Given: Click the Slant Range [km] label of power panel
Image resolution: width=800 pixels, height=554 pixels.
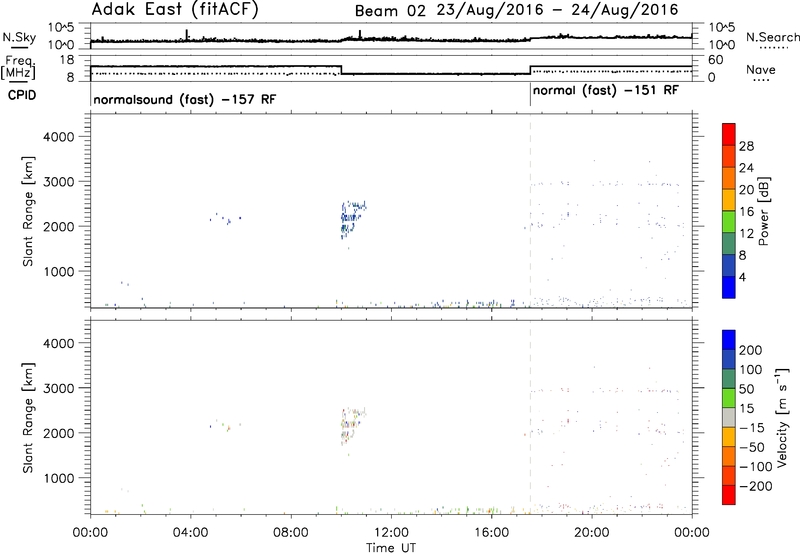Looking at the screenshot, I should point(28,211).
